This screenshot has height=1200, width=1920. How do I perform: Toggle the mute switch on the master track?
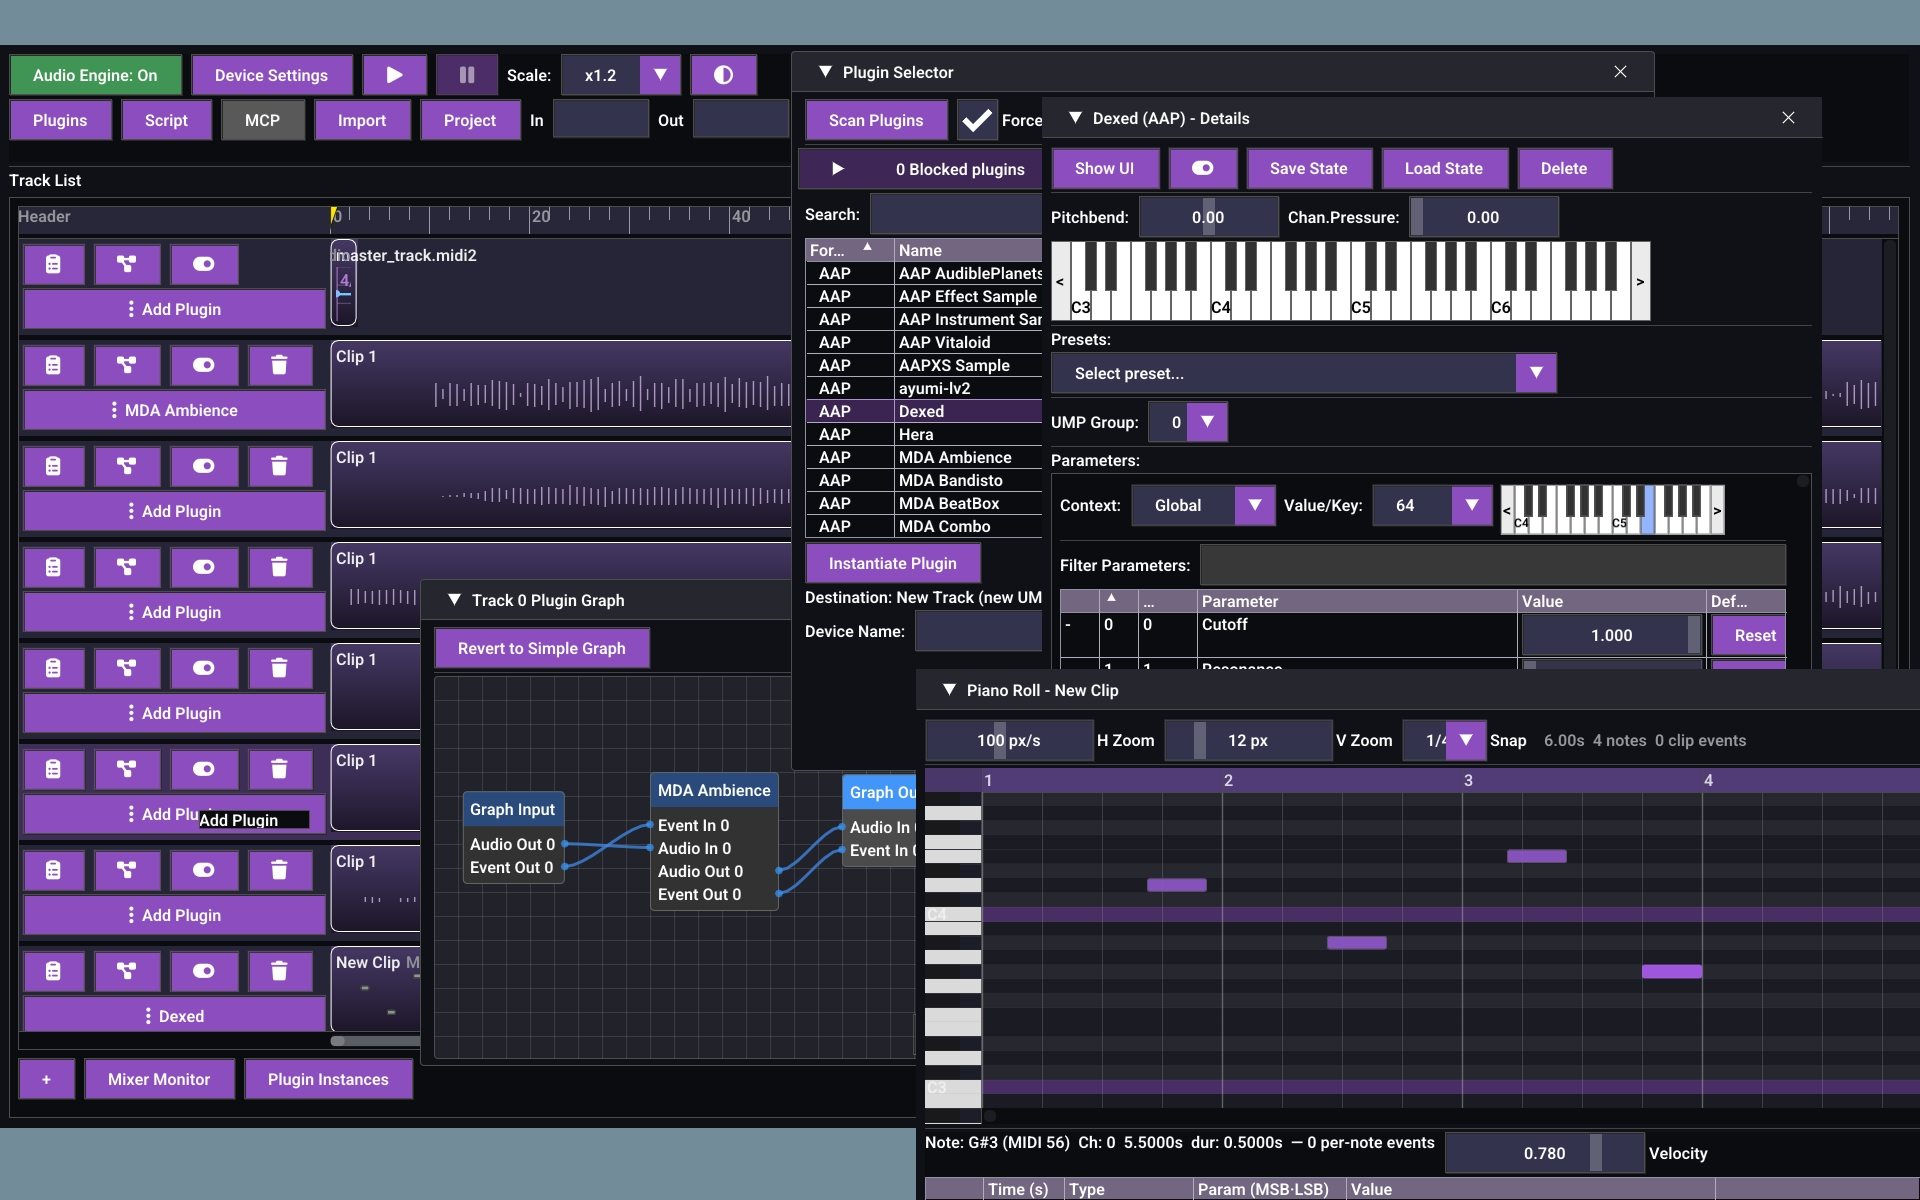tap(204, 264)
